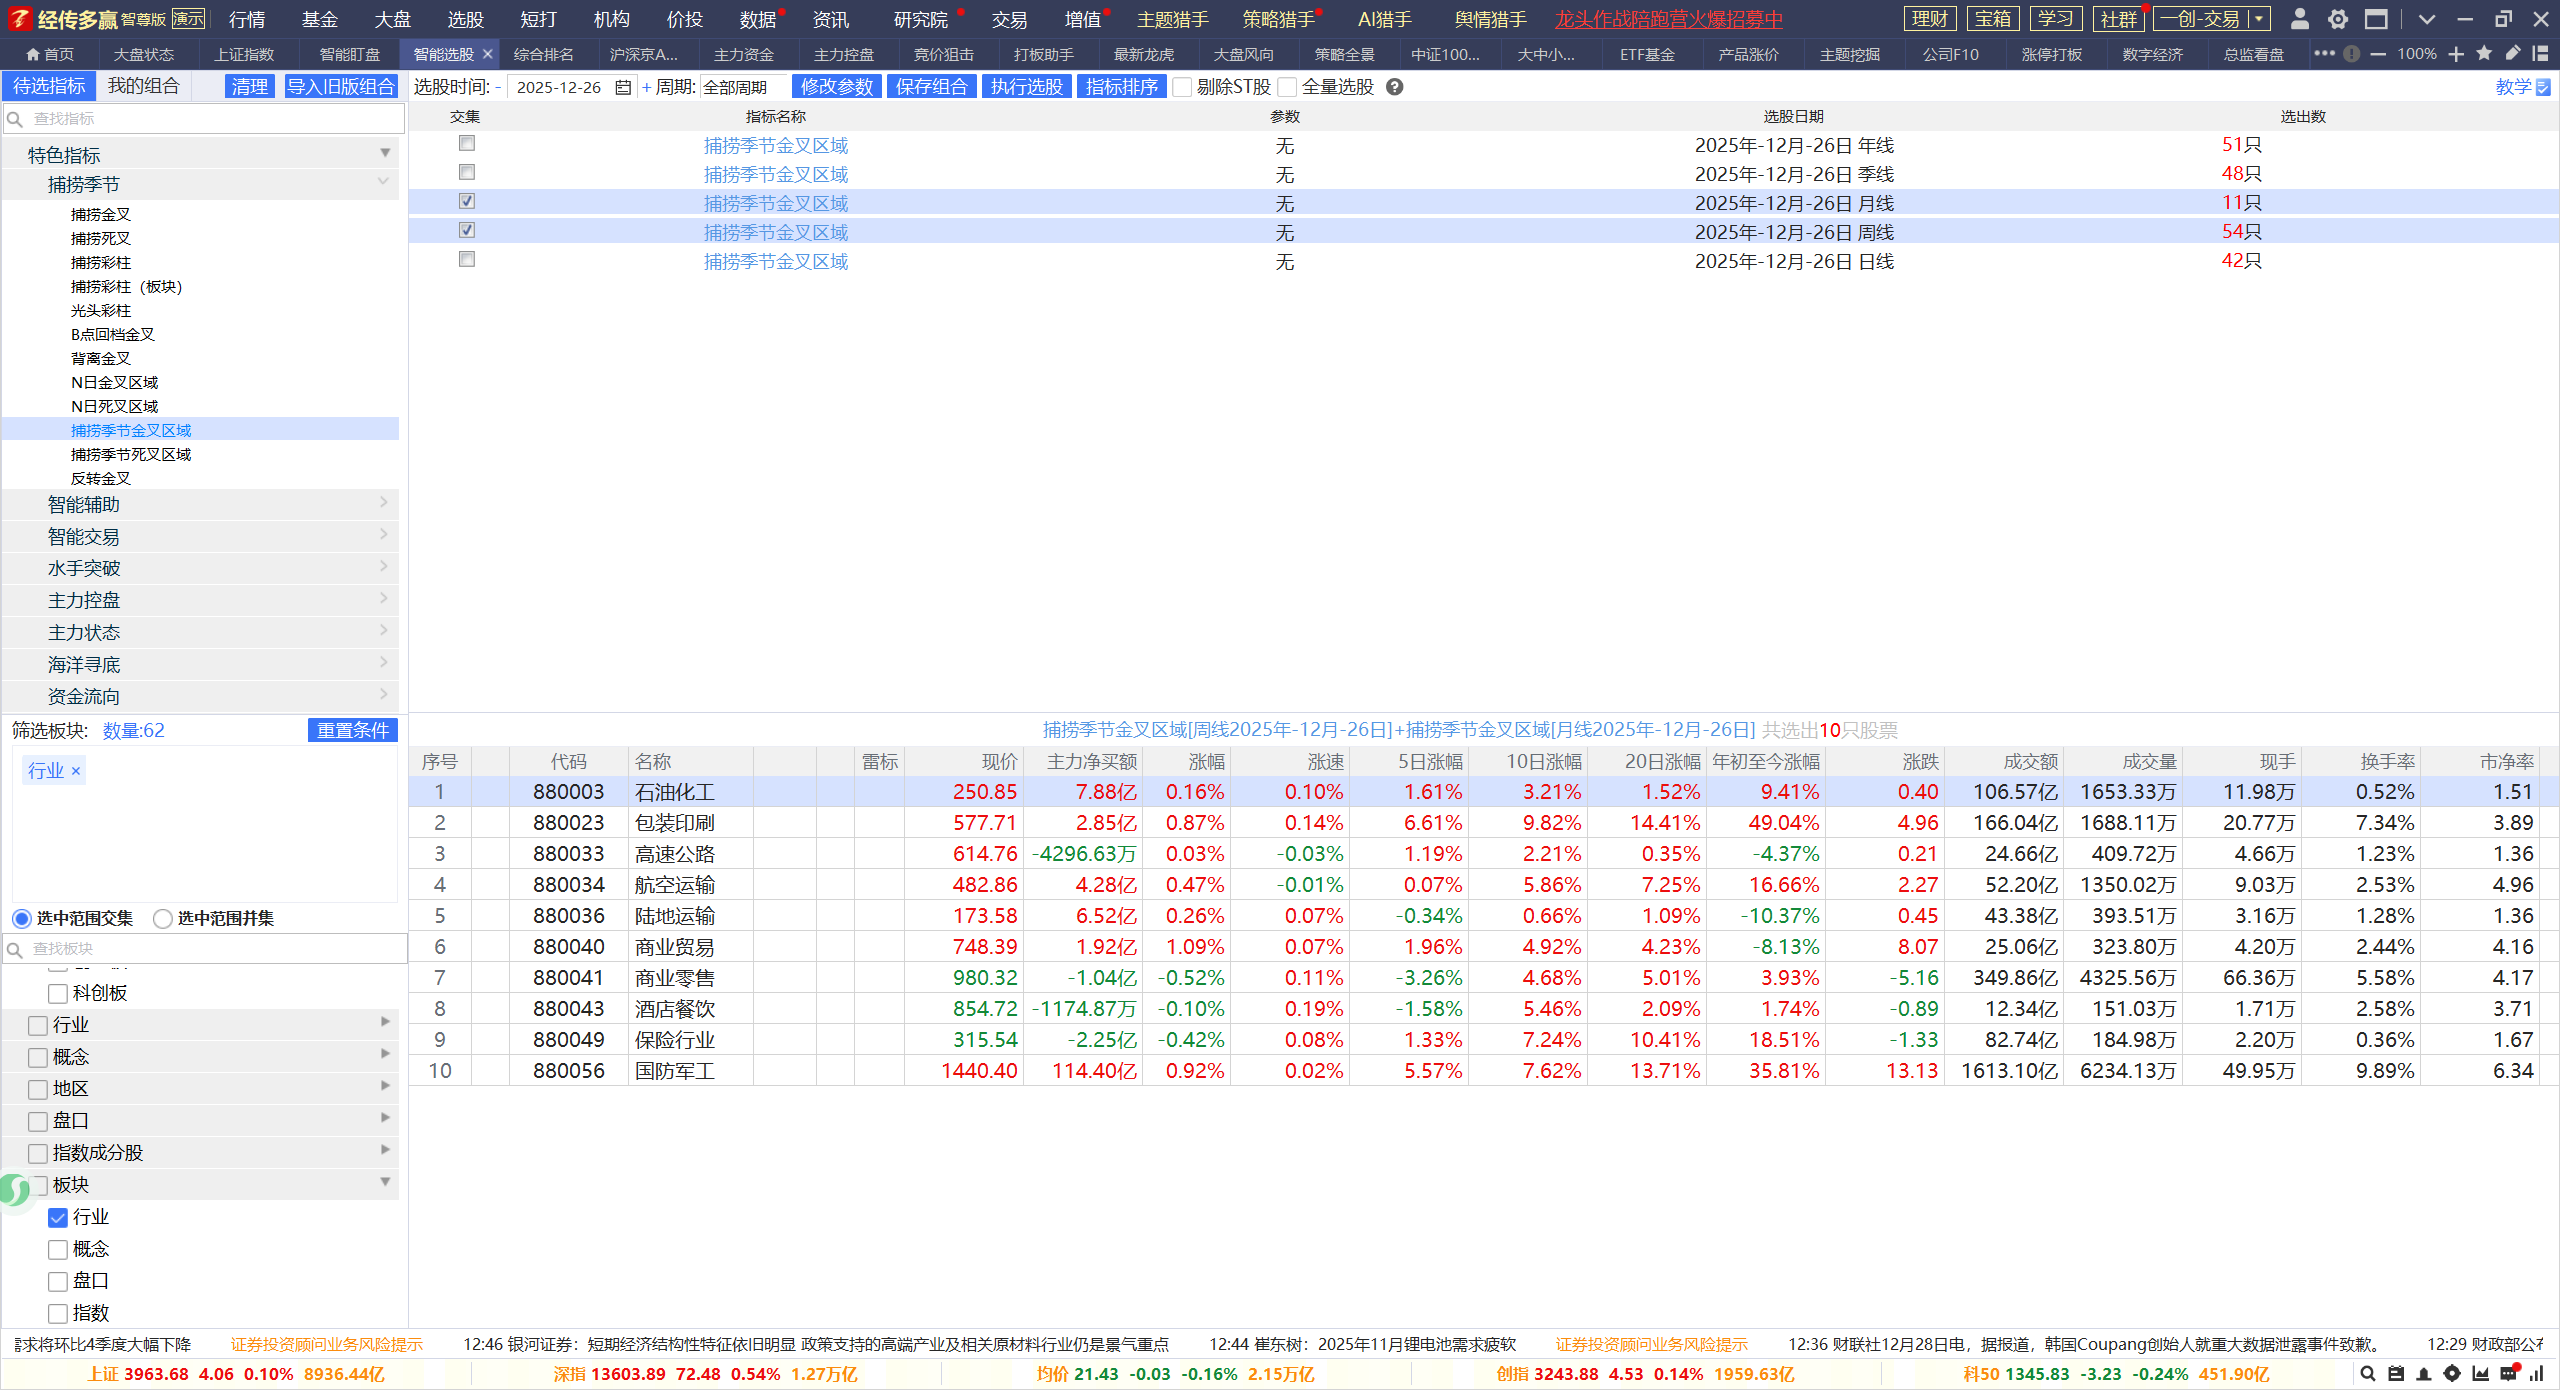This screenshot has height=1390, width=2560.
Task: Click the star favorite icon in tab bar
Action: (2484, 54)
